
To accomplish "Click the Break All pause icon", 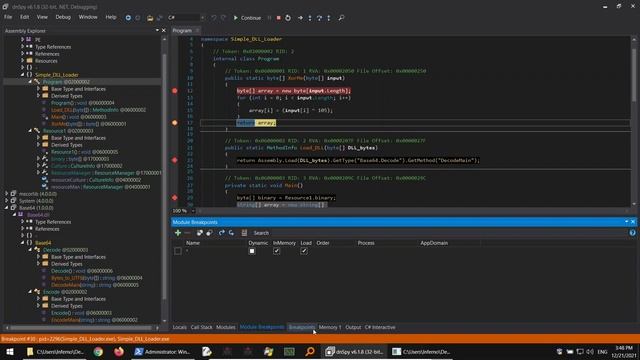I will [x=269, y=18].
